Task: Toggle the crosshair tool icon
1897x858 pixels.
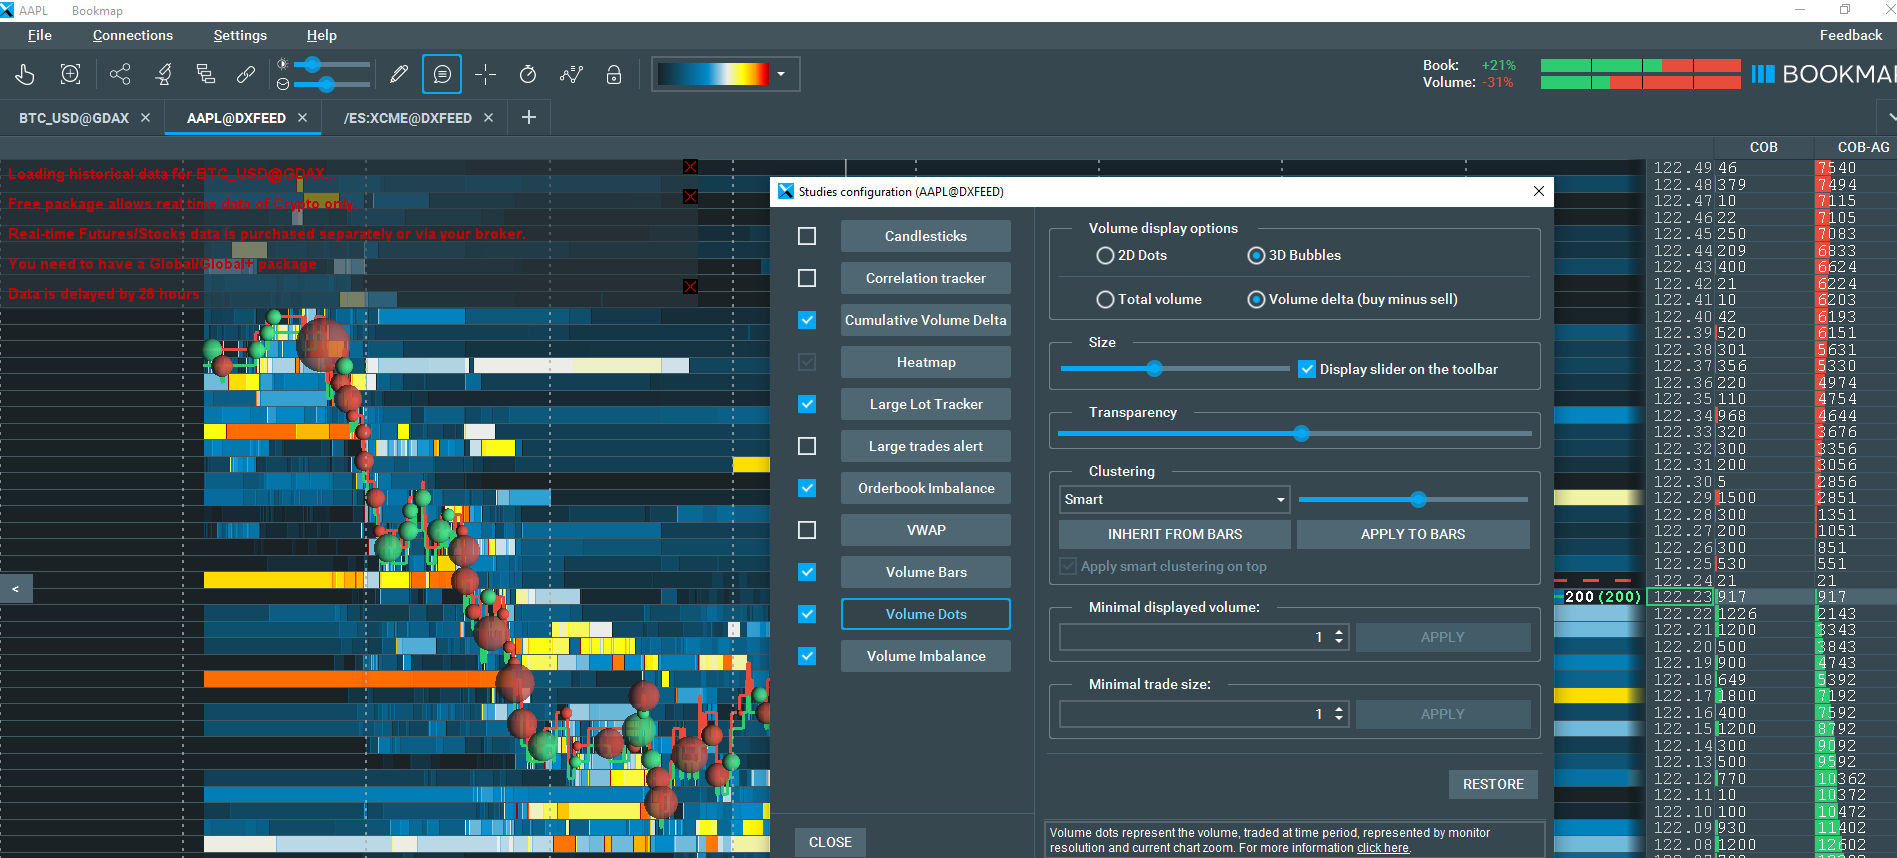Action: (x=486, y=74)
